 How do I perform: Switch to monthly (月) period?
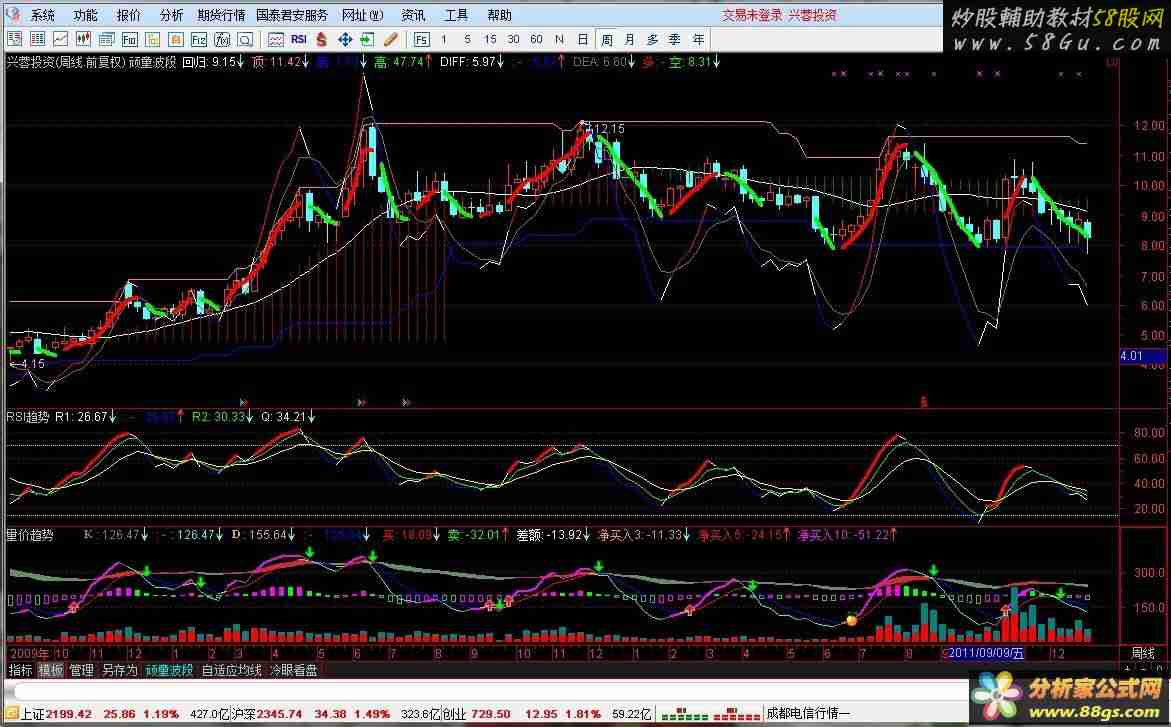pyautogui.click(x=630, y=39)
